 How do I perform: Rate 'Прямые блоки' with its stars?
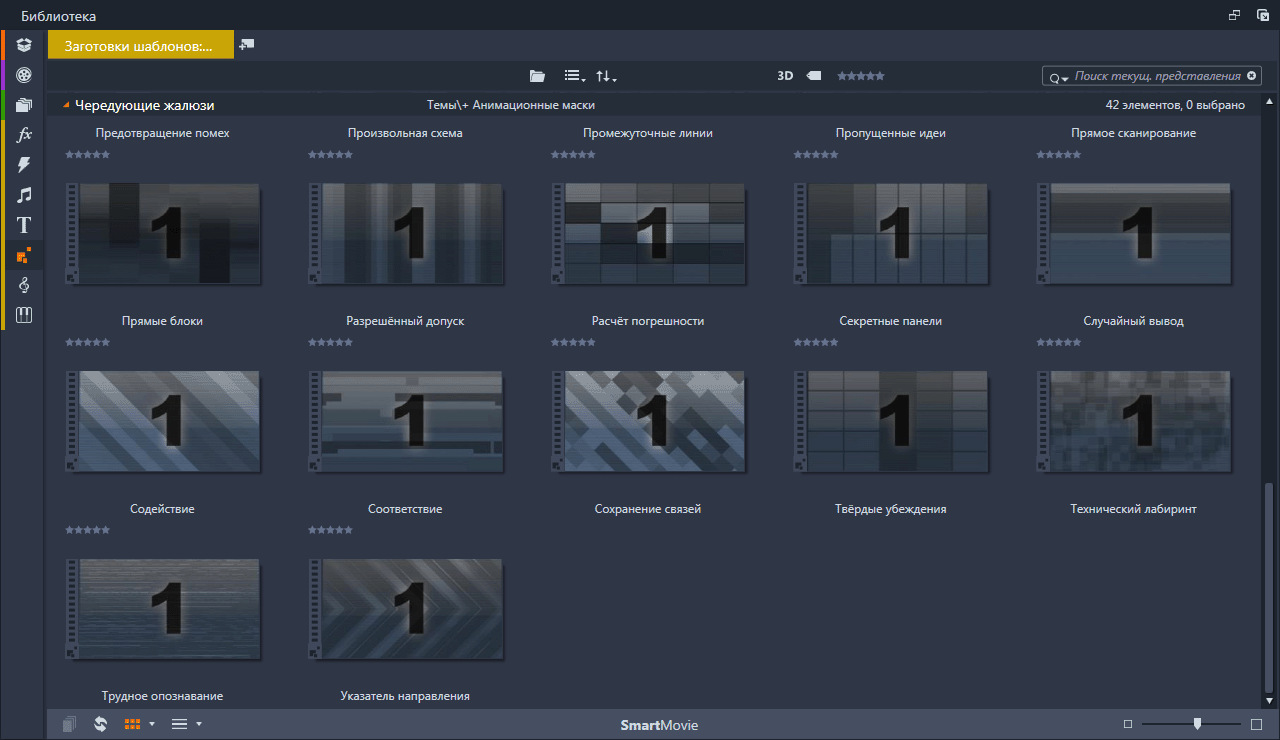[88, 343]
